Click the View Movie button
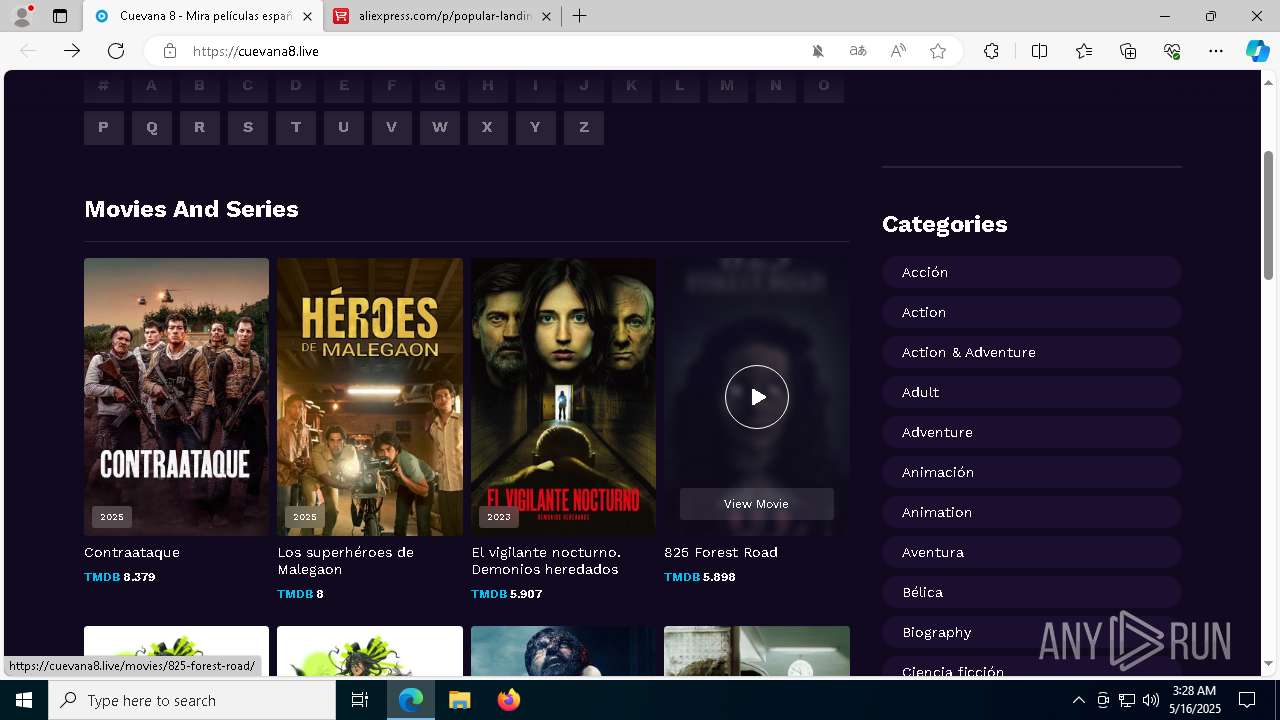This screenshot has width=1280, height=720. (x=757, y=504)
